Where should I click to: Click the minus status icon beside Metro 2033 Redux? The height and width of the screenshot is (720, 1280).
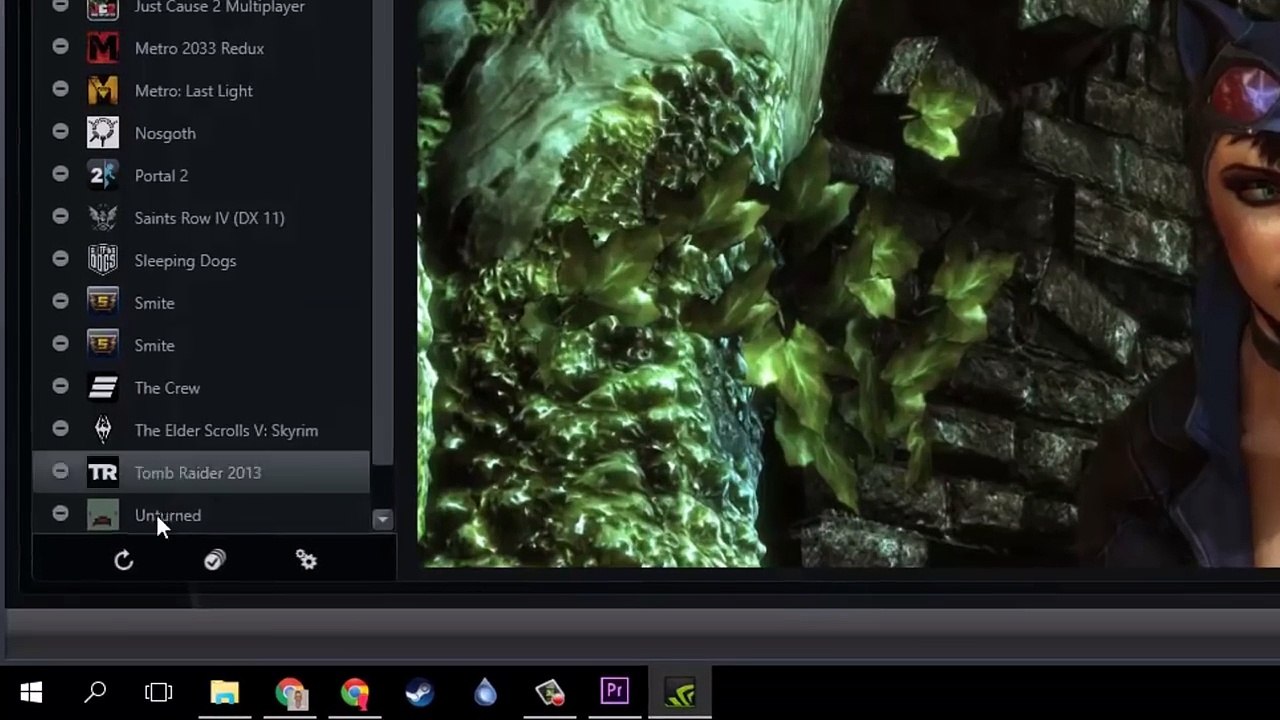[x=60, y=47]
